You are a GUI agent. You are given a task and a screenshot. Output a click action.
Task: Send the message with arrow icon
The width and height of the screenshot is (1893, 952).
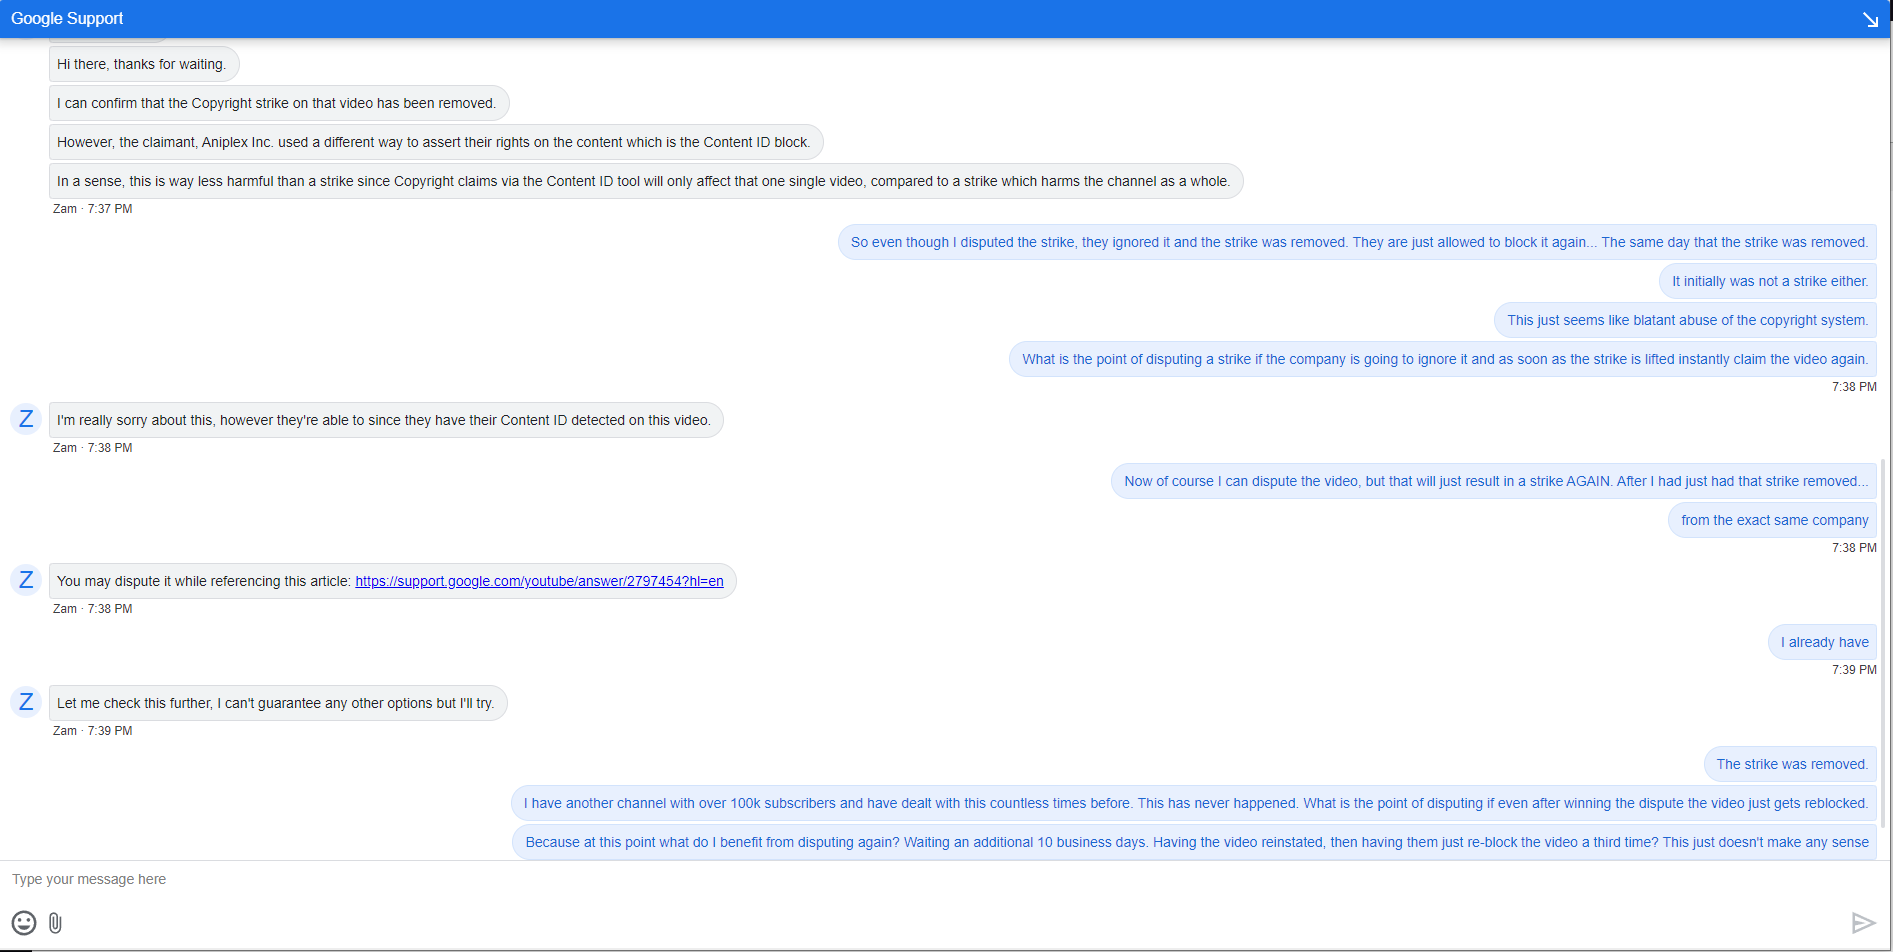(x=1863, y=923)
